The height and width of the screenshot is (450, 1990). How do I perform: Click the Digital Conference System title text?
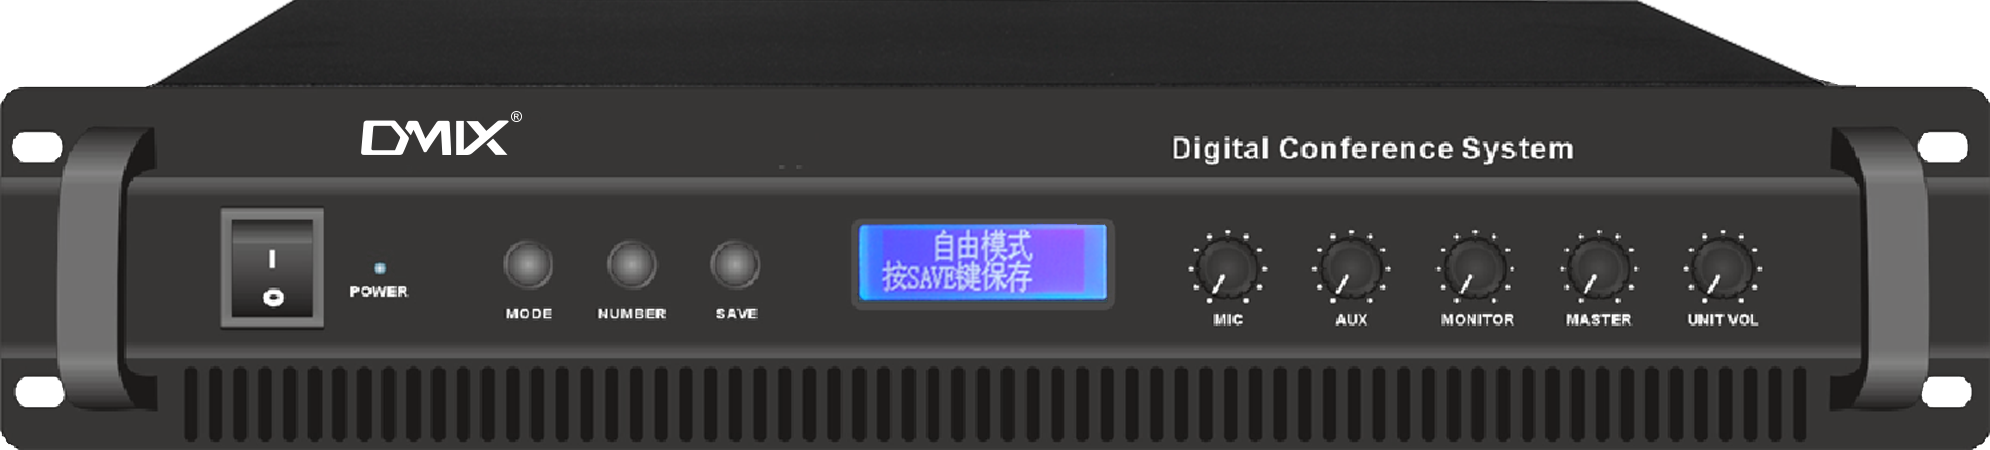(x=1372, y=149)
